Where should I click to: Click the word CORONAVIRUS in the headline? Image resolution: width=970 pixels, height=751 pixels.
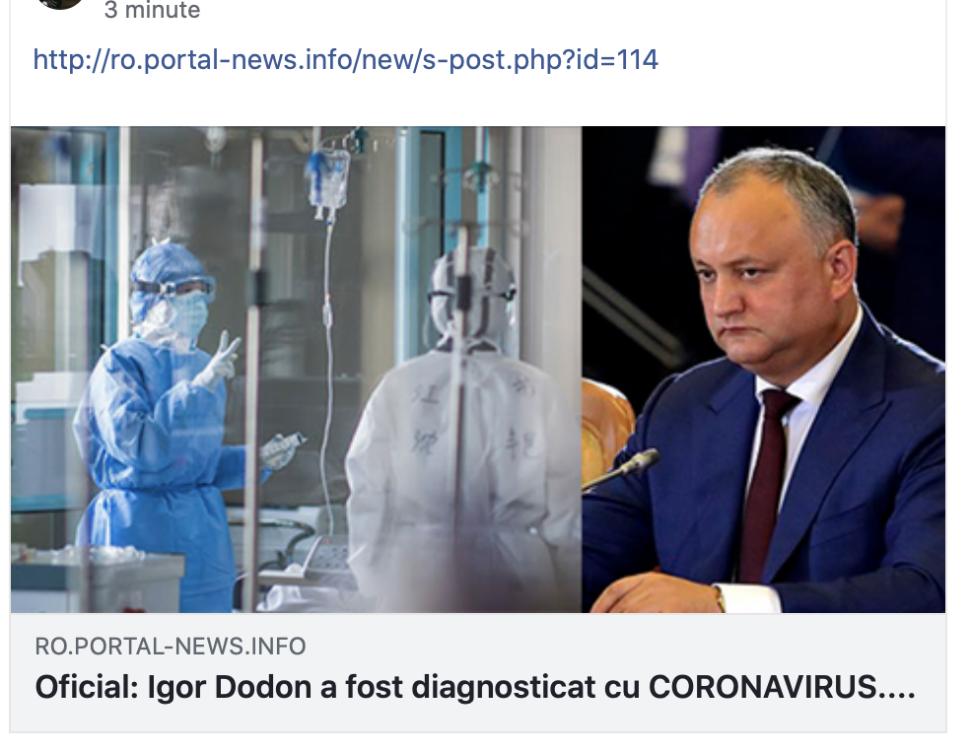[x=762, y=687]
